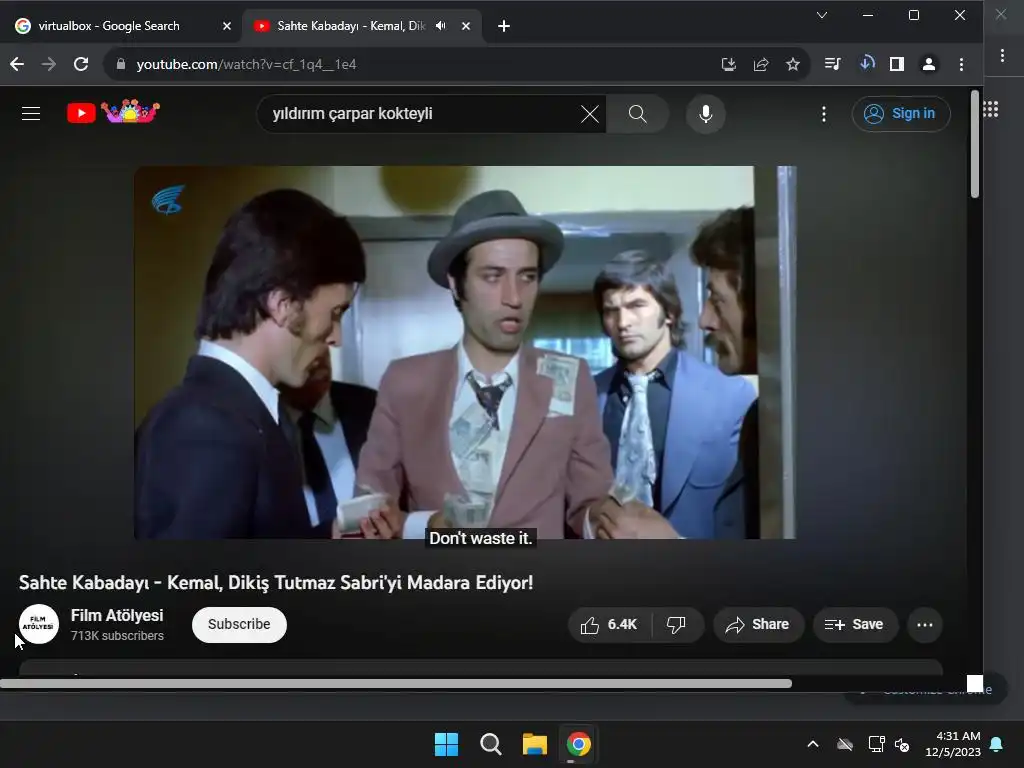
Task: Show hidden system tray icons
Action: click(x=812, y=744)
